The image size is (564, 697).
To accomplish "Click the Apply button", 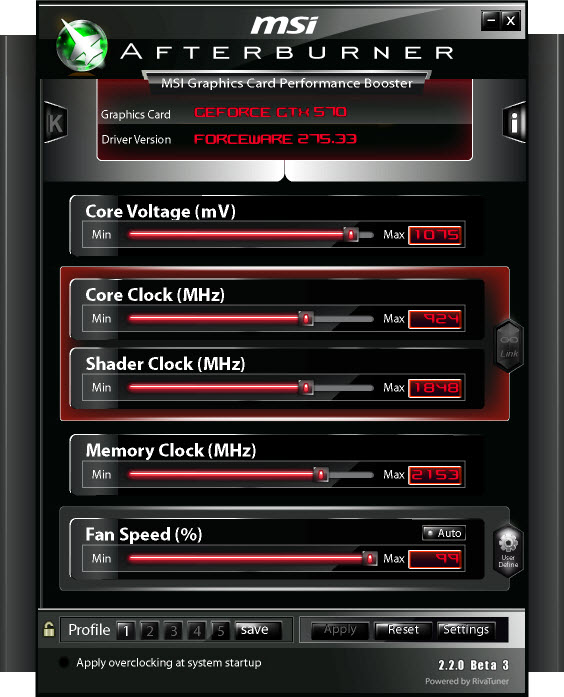I will click(340, 630).
